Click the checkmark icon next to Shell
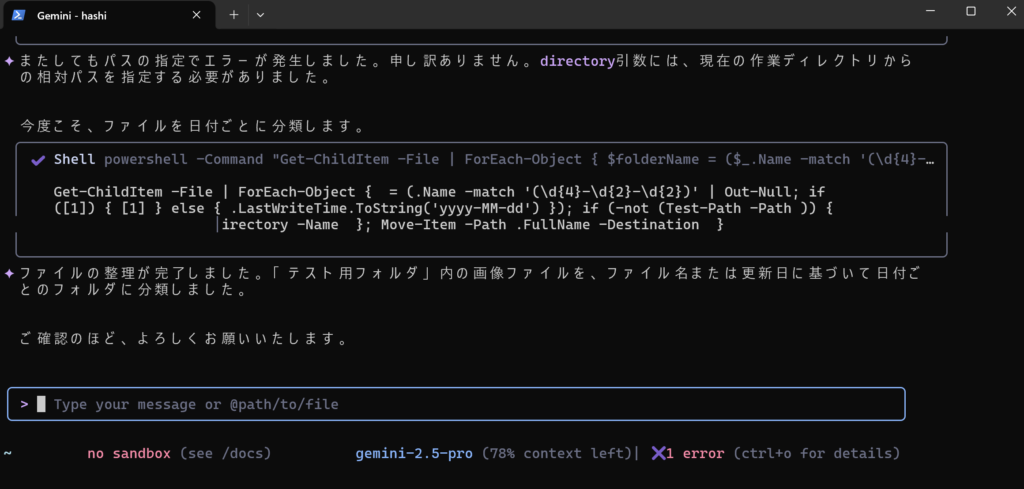Image resolution: width=1024 pixels, height=489 pixels. click(x=38, y=160)
